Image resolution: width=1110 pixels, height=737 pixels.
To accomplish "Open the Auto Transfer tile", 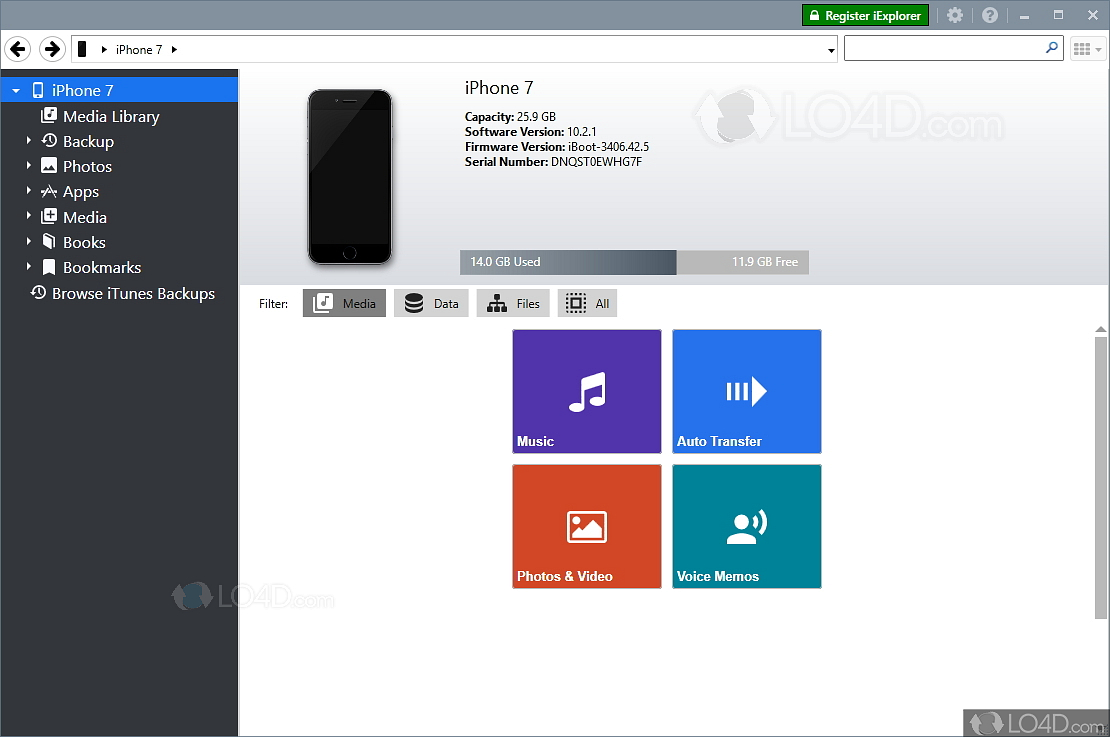I will coord(746,391).
